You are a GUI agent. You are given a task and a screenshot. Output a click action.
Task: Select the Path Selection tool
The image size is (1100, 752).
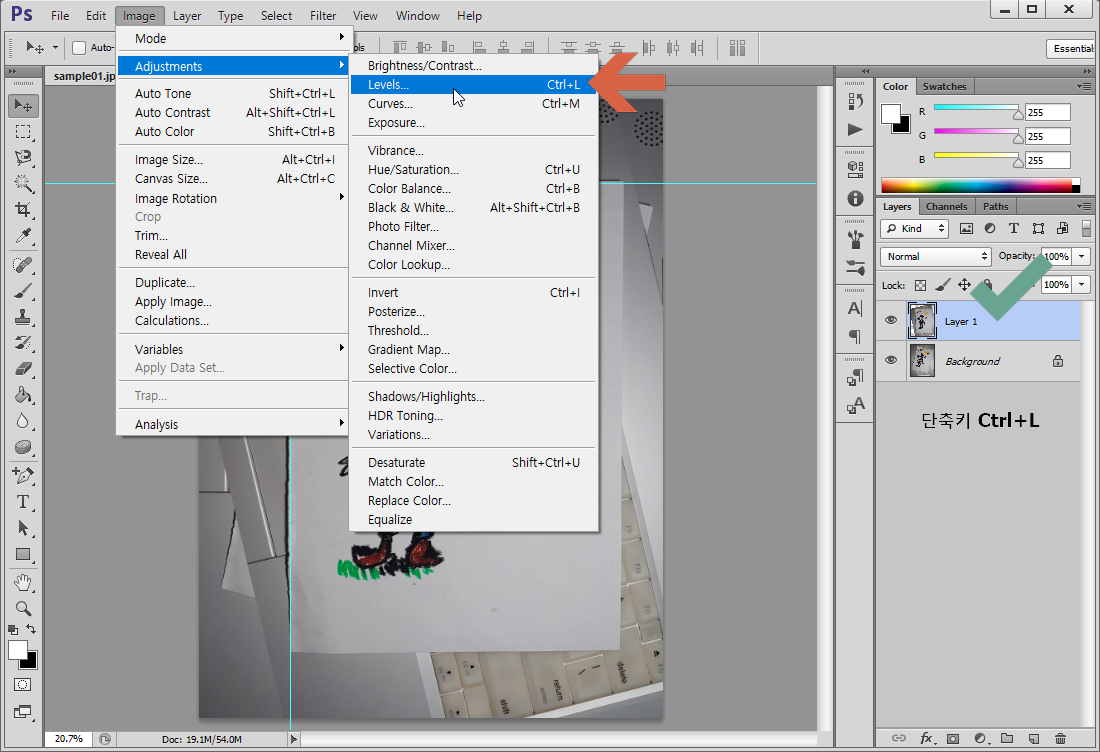(23, 528)
